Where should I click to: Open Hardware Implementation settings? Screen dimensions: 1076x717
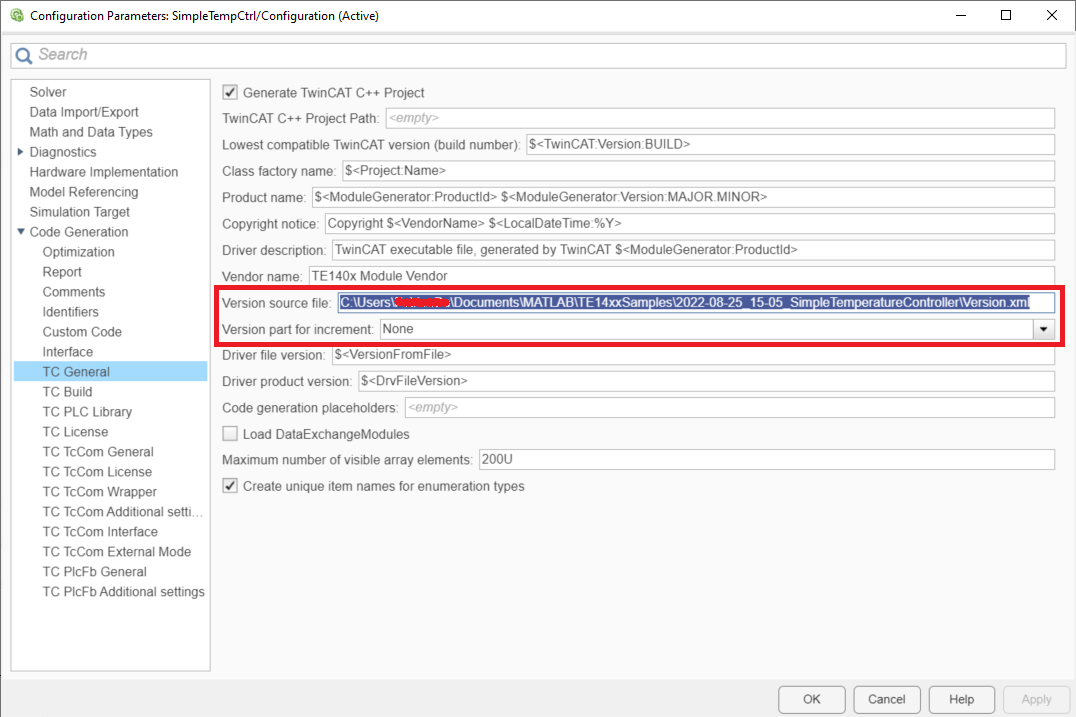104,172
